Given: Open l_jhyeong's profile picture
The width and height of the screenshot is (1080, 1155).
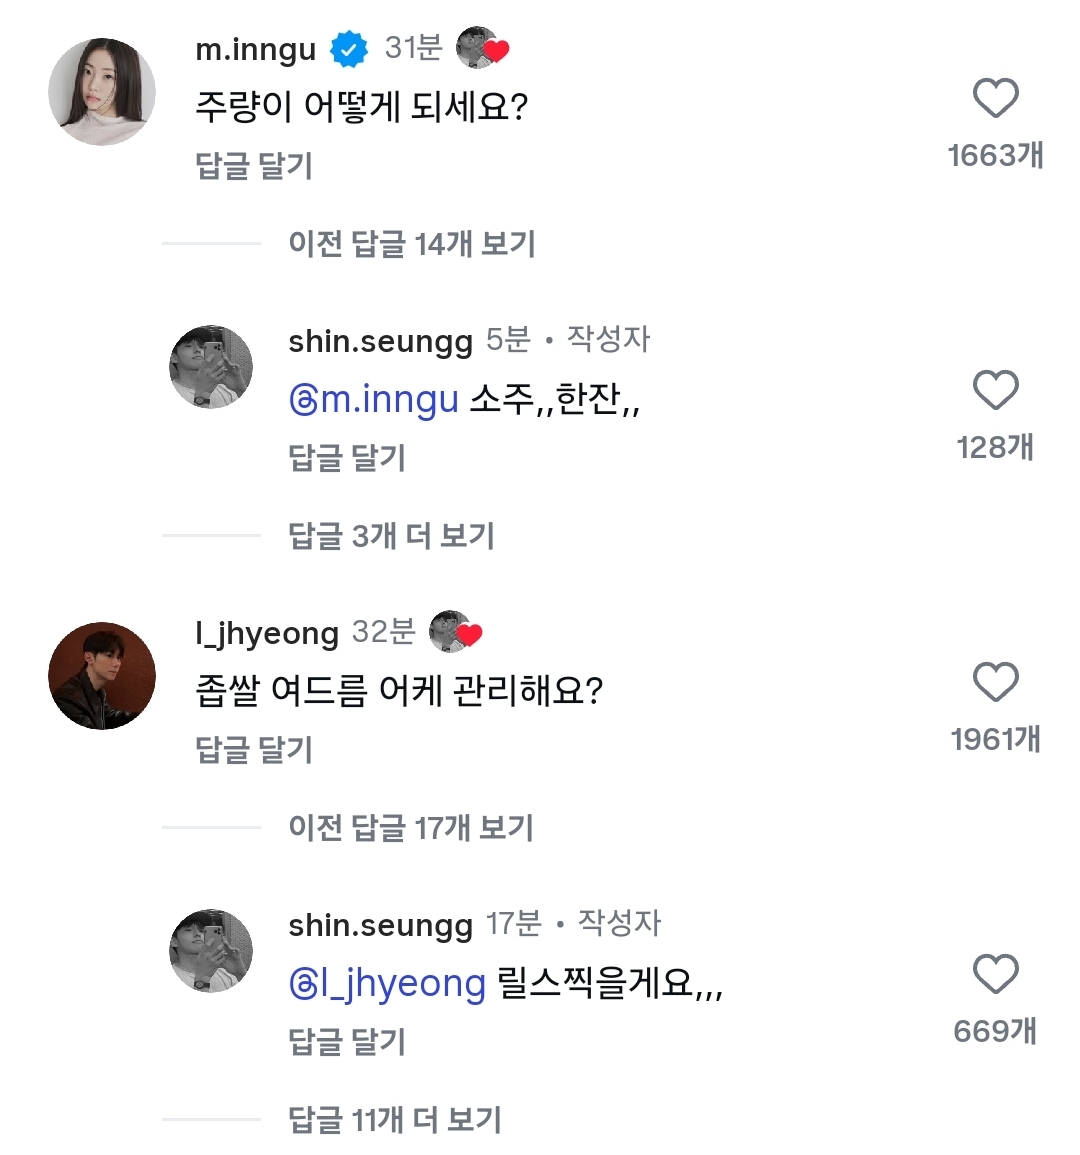Looking at the screenshot, I should (102, 676).
